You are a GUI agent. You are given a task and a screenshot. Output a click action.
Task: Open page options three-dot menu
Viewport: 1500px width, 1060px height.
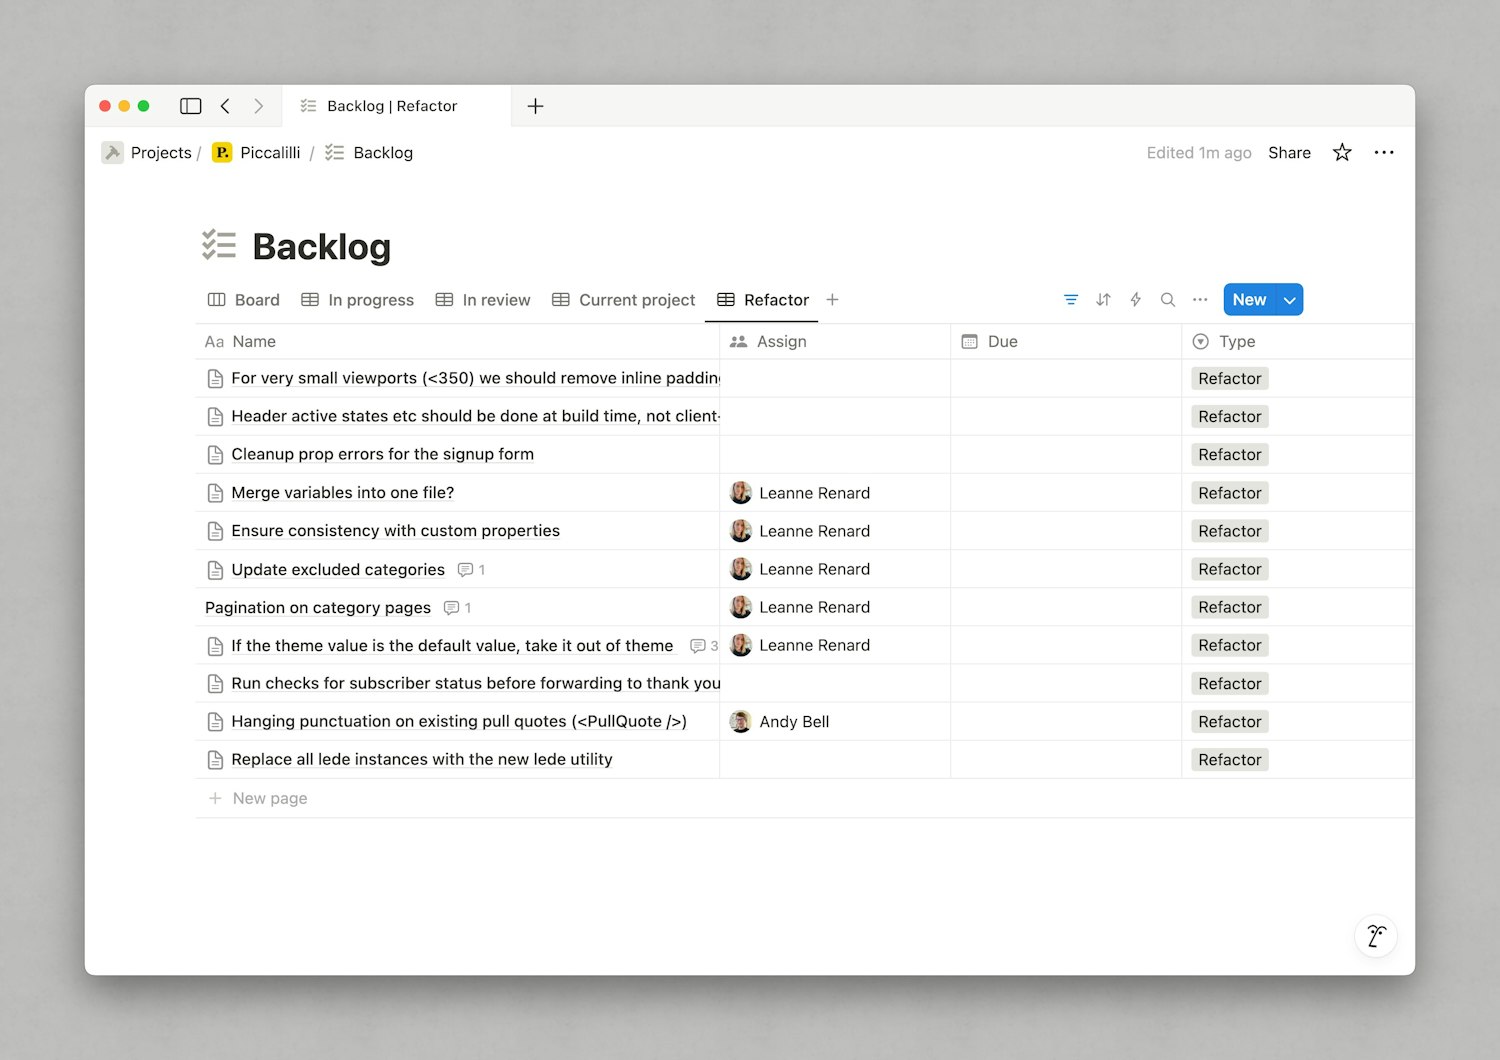(x=1384, y=153)
